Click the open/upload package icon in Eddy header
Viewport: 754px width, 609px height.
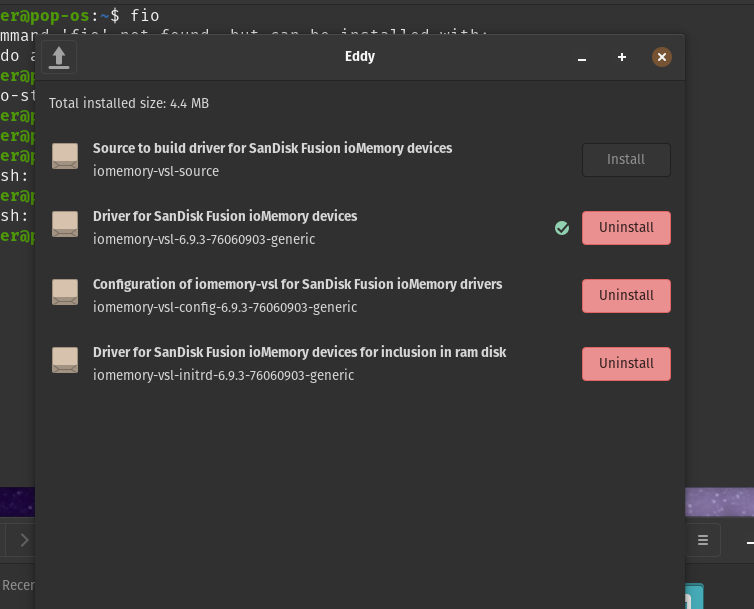click(60, 57)
